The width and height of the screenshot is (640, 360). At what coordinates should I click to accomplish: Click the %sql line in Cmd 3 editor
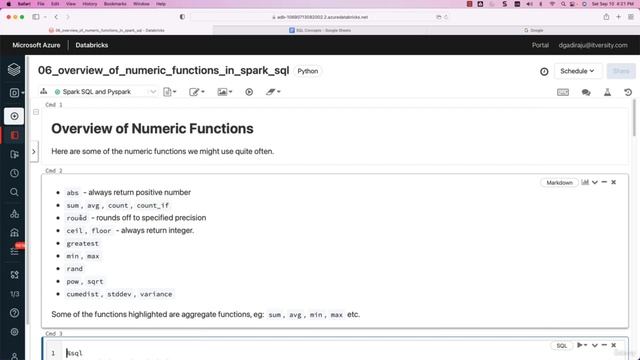(75, 353)
